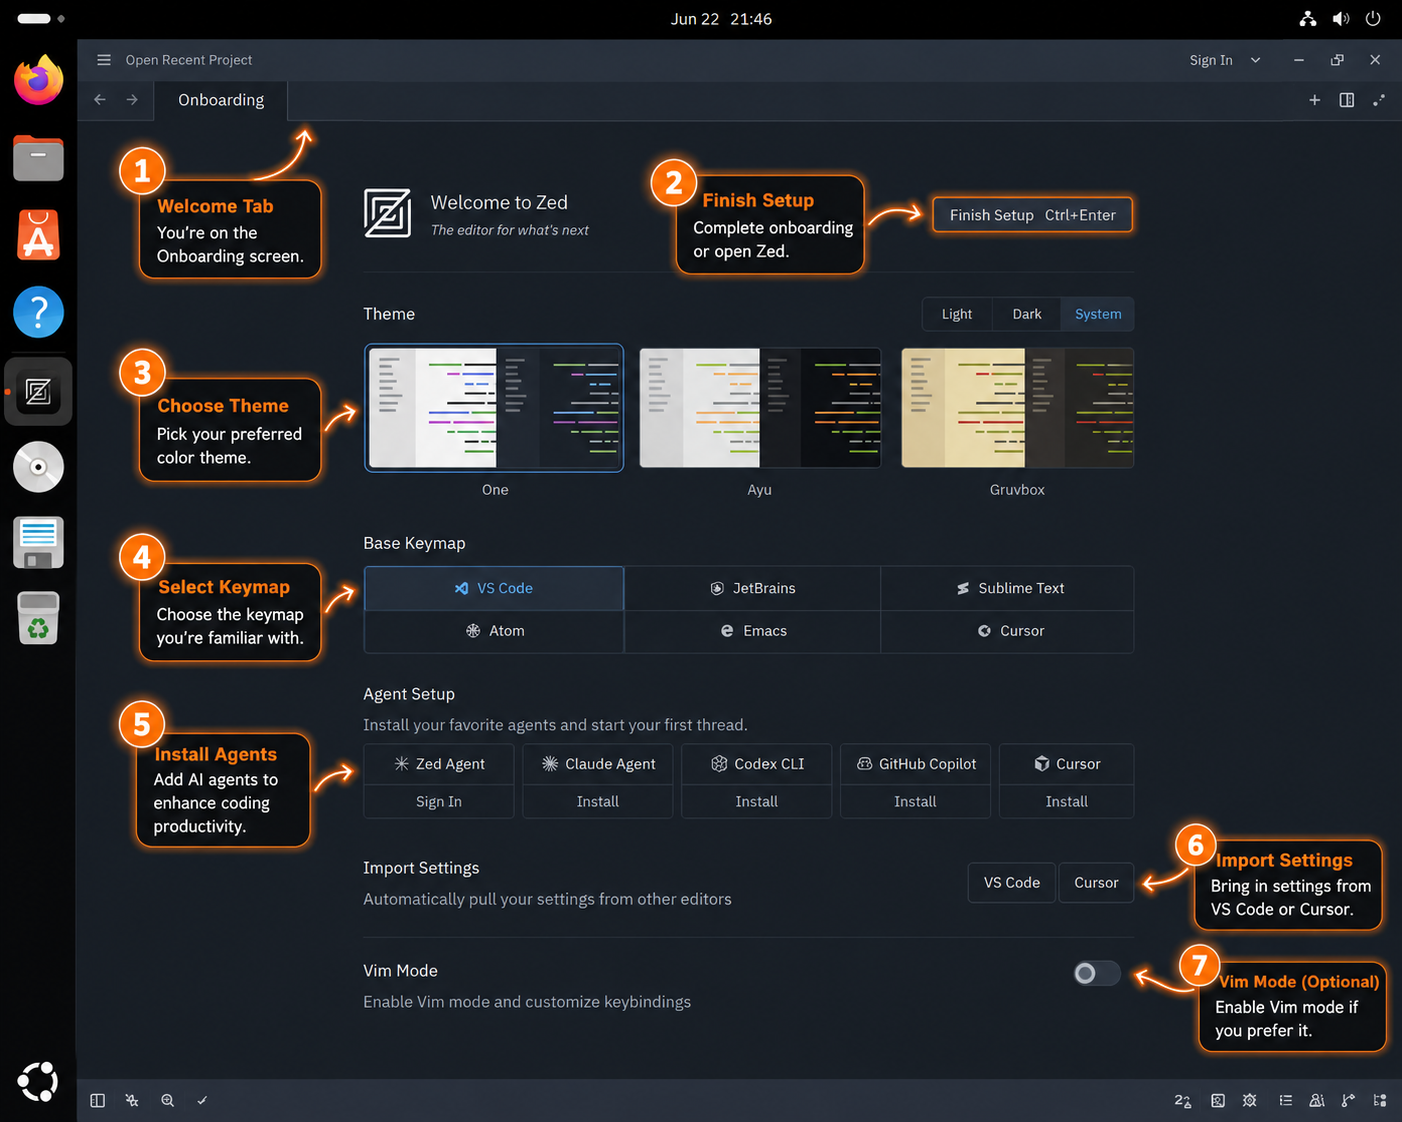Toggle the Vim Mode switch
Image resolution: width=1402 pixels, height=1122 pixels.
1096,973
